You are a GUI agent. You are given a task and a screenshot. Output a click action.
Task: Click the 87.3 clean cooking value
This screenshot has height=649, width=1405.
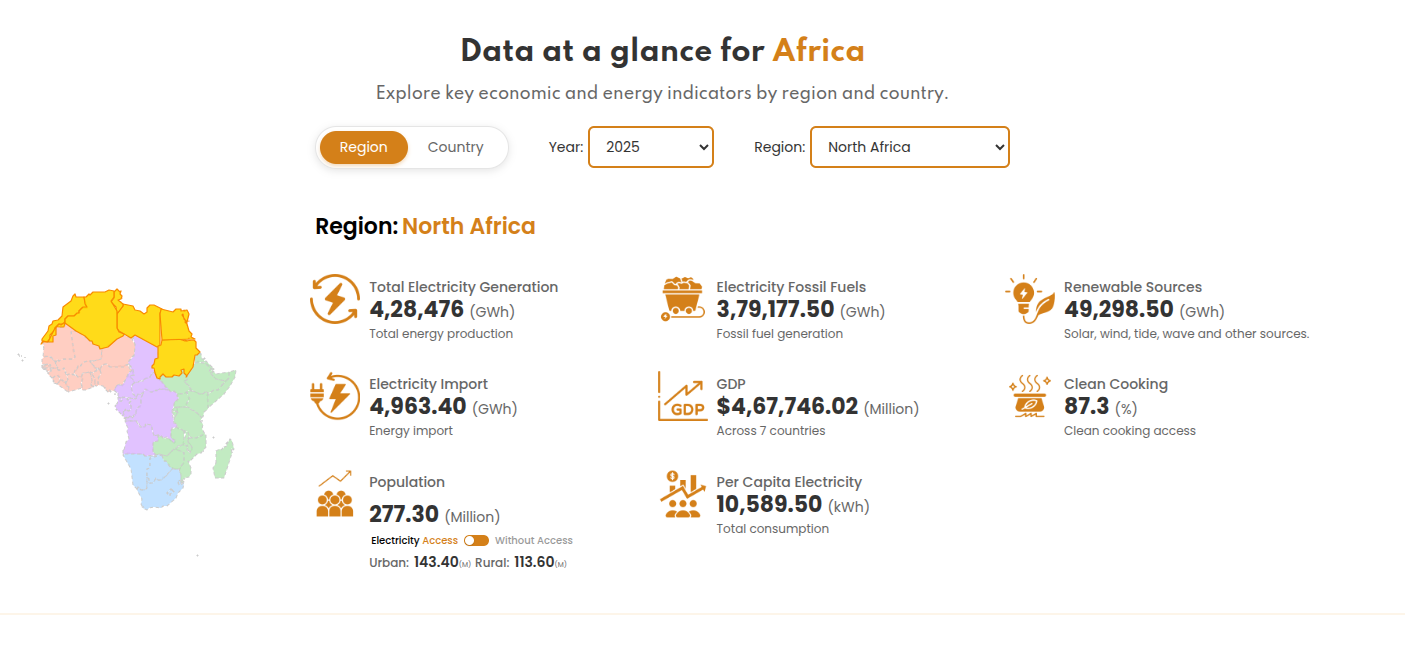(1086, 406)
